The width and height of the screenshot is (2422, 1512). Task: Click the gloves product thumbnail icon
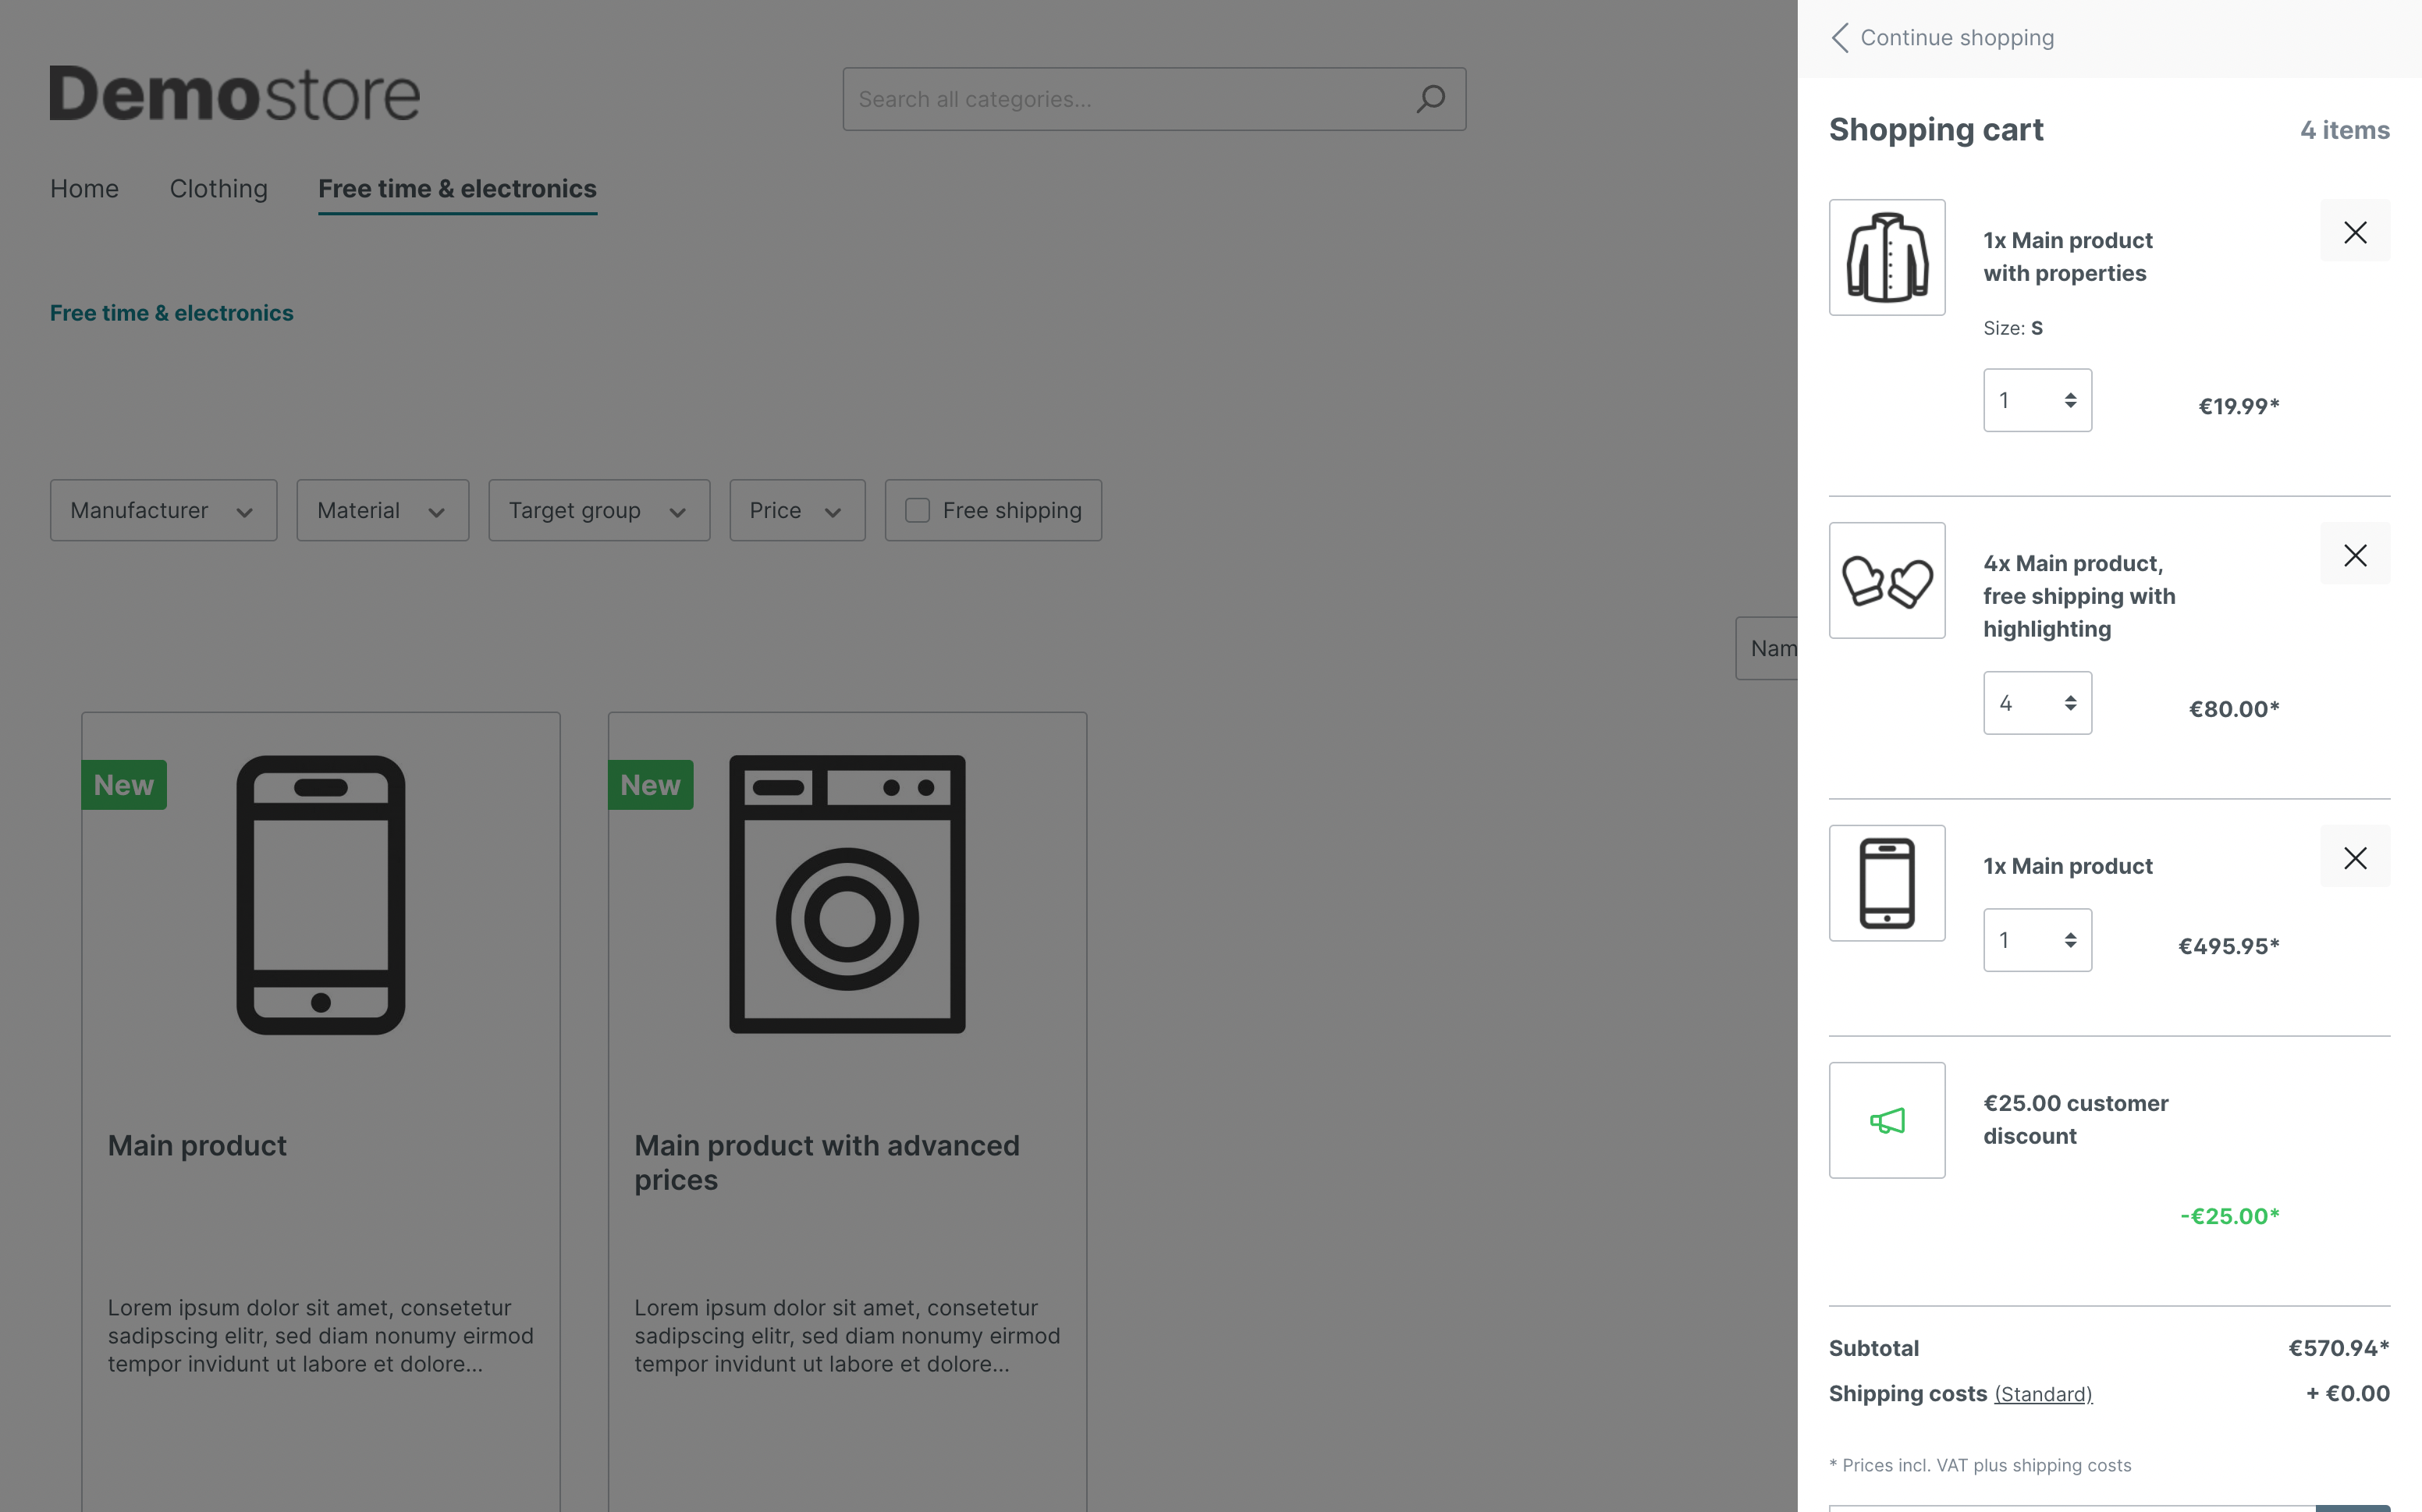tap(1886, 580)
